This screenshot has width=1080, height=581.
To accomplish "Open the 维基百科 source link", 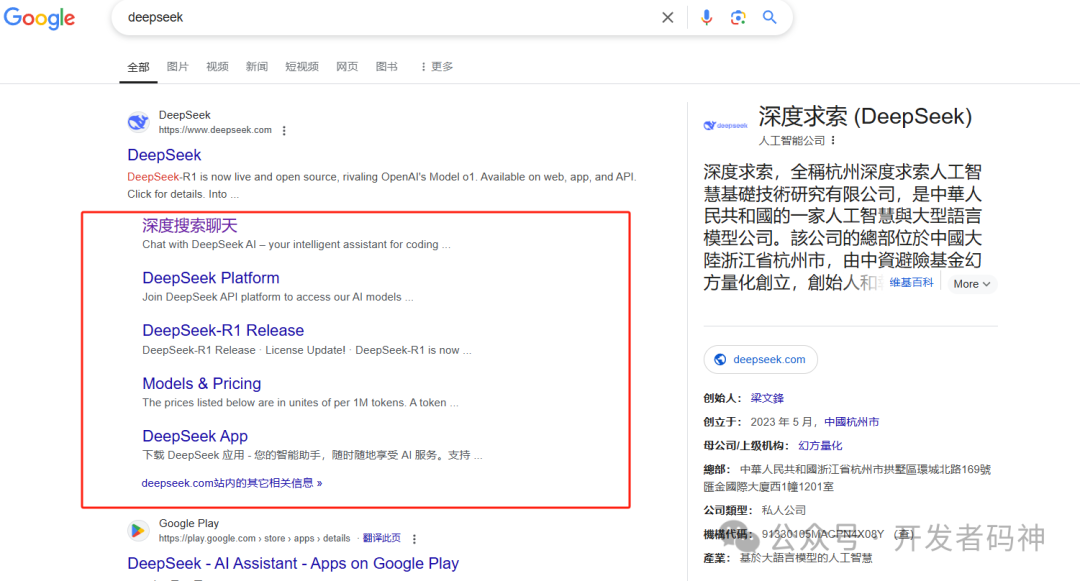I will (x=911, y=283).
